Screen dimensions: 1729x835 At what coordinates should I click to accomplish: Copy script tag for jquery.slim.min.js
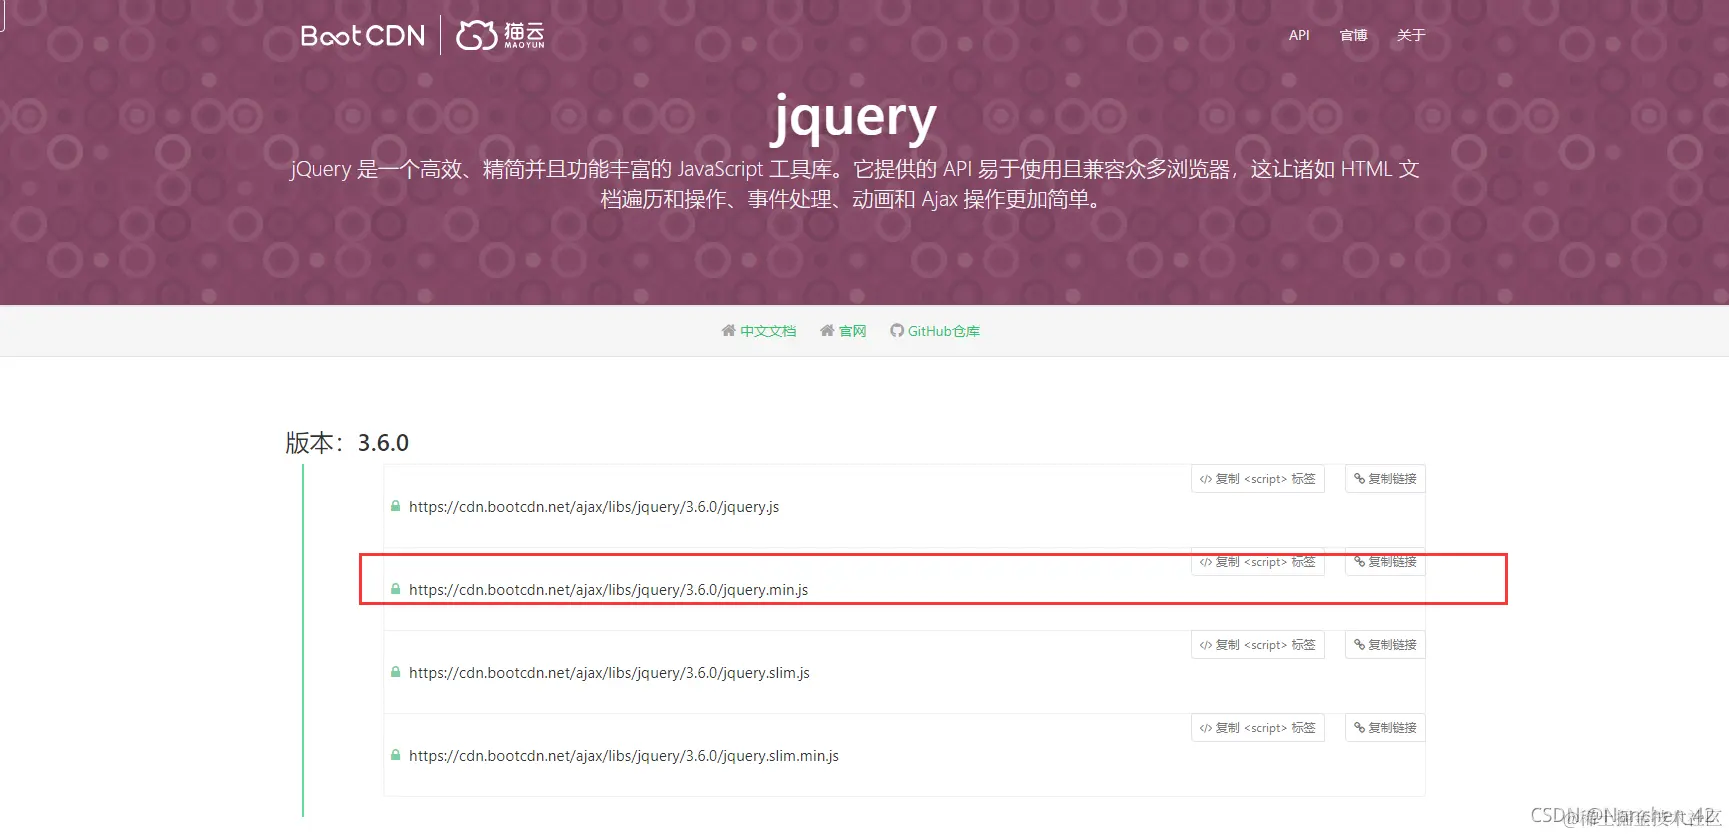(1258, 728)
